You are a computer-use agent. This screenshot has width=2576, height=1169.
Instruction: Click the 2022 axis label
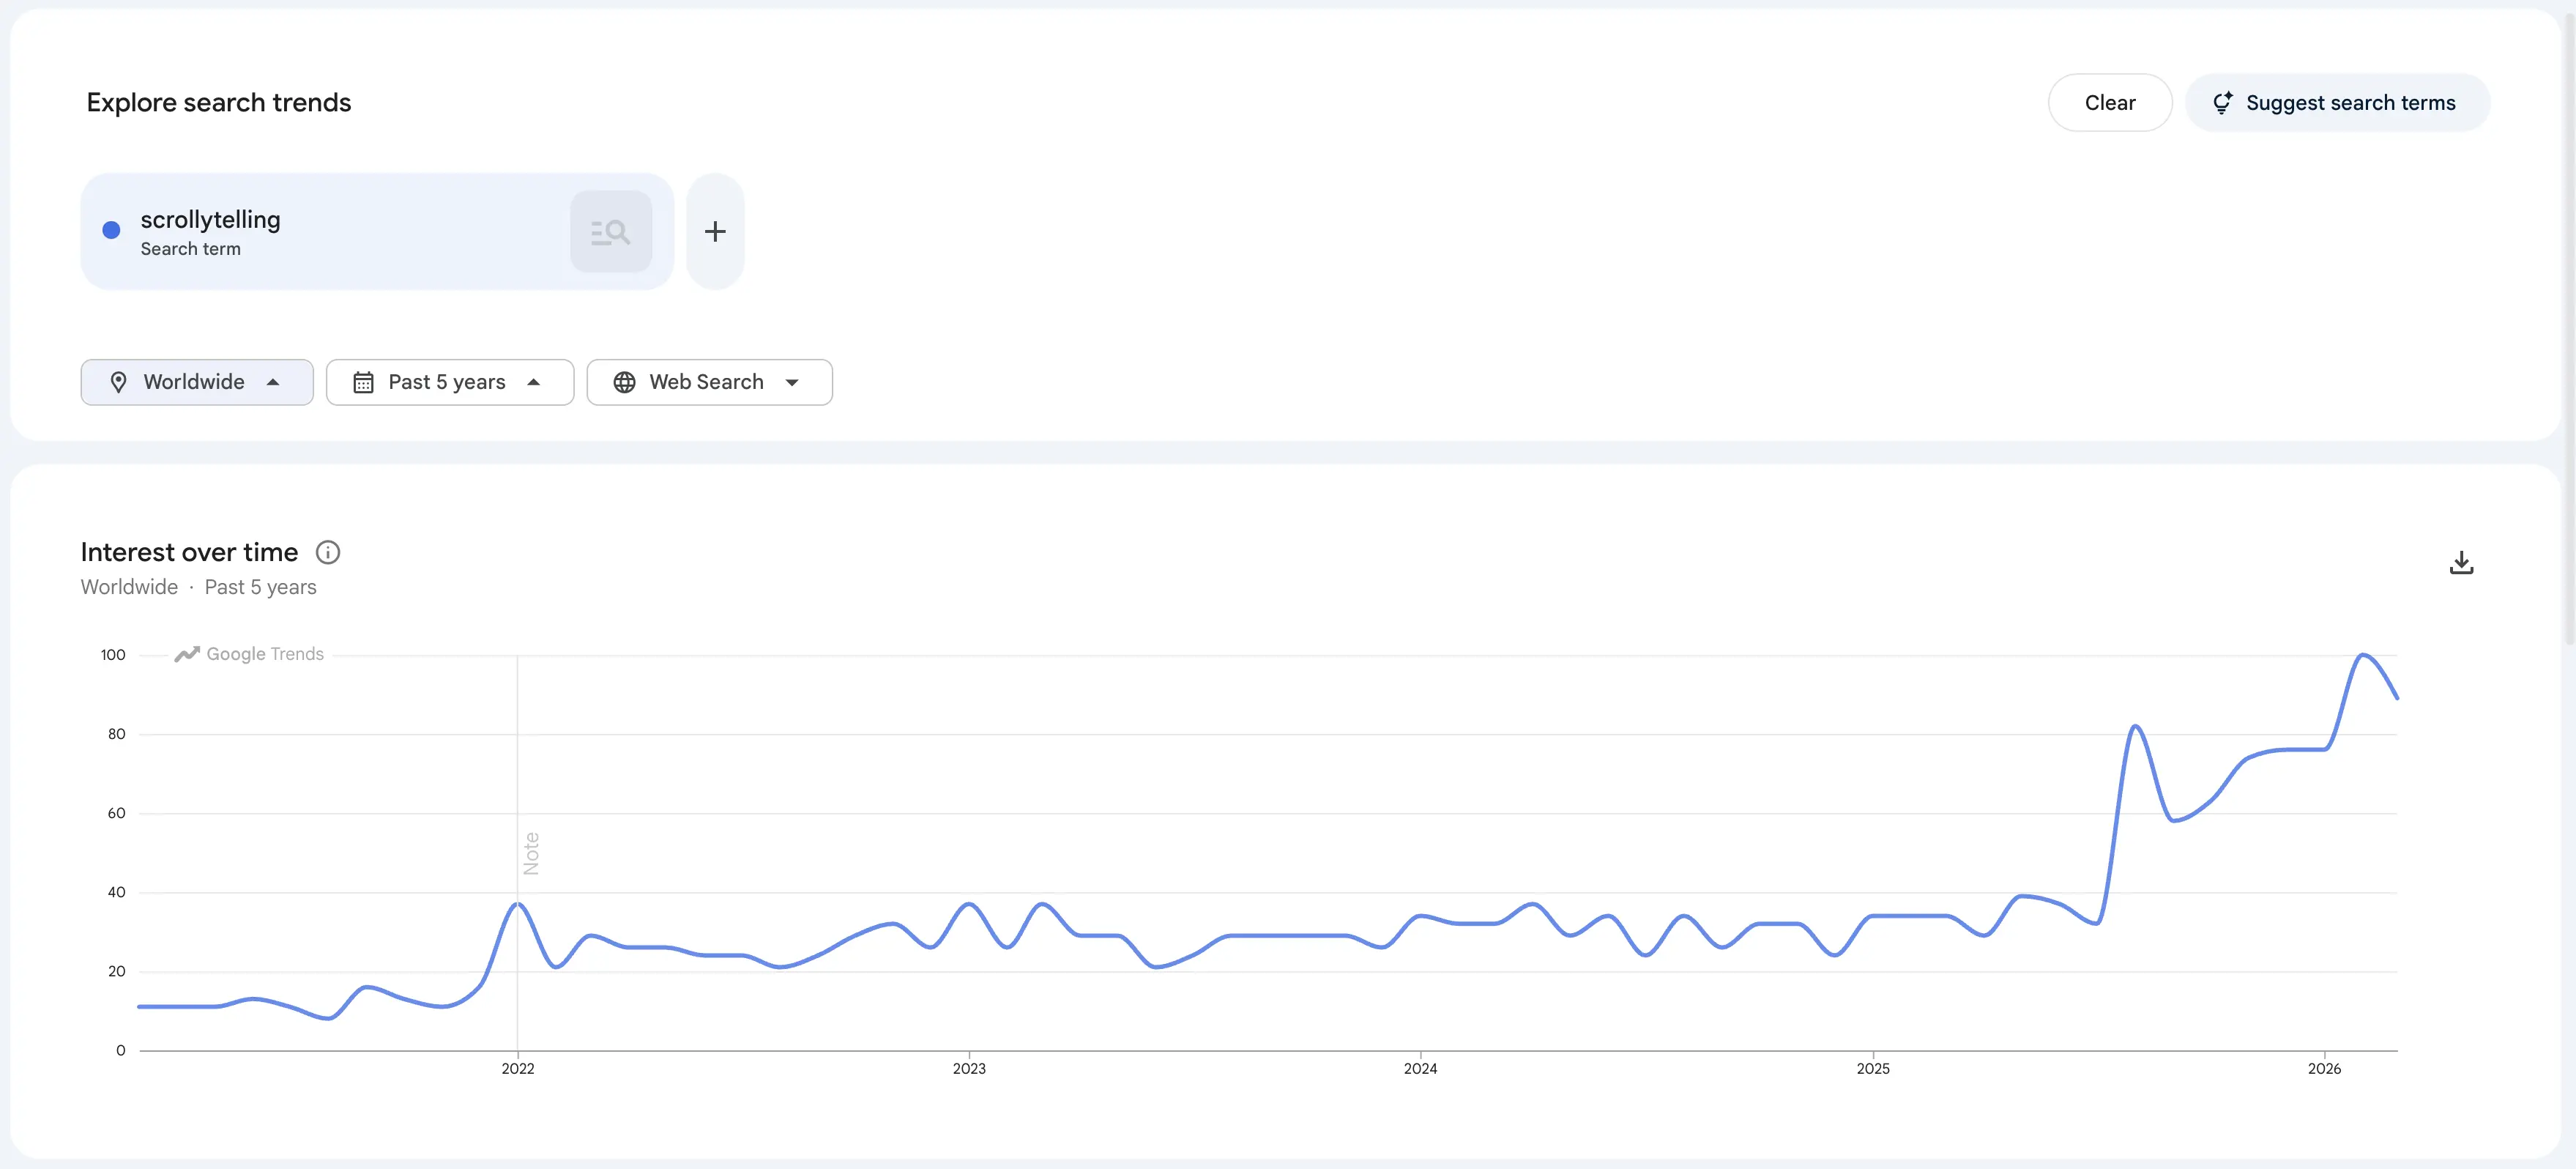[517, 1068]
